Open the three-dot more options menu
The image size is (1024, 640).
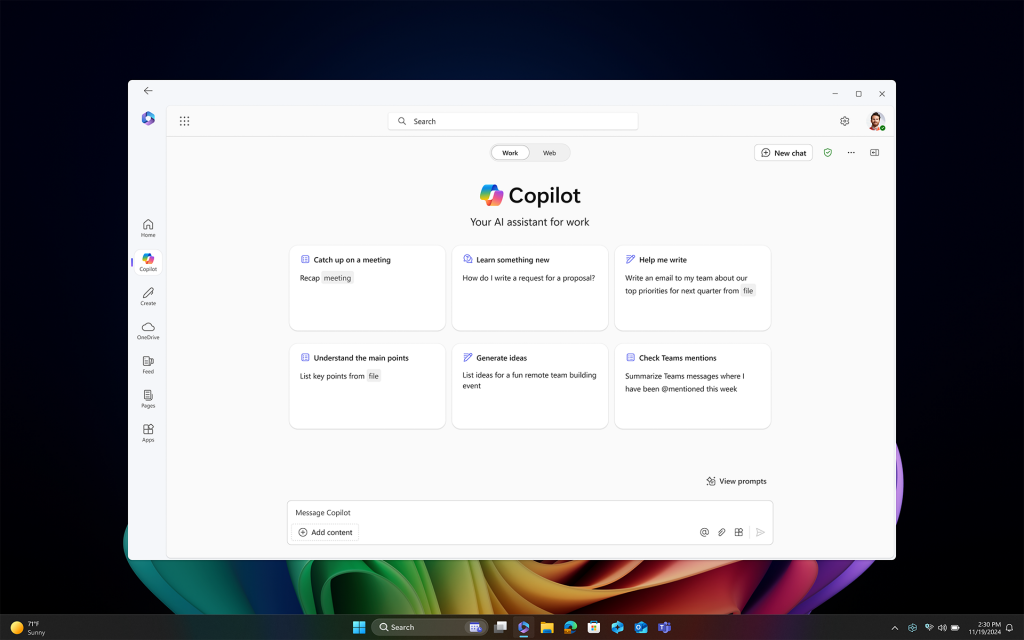coord(851,152)
